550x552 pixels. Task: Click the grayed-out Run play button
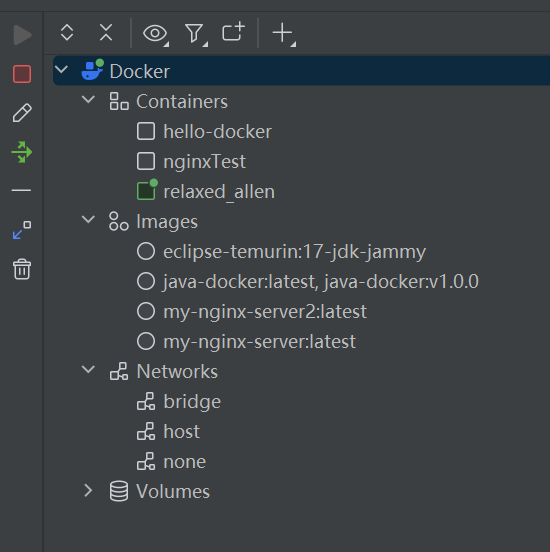click(23, 35)
